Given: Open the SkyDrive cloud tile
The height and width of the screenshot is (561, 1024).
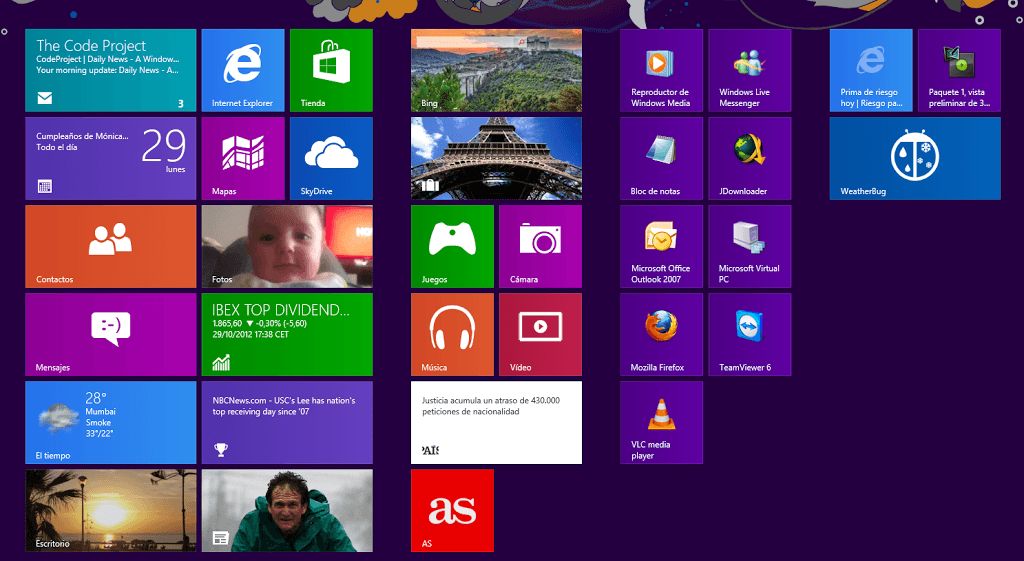Looking at the screenshot, I should pos(331,159).
